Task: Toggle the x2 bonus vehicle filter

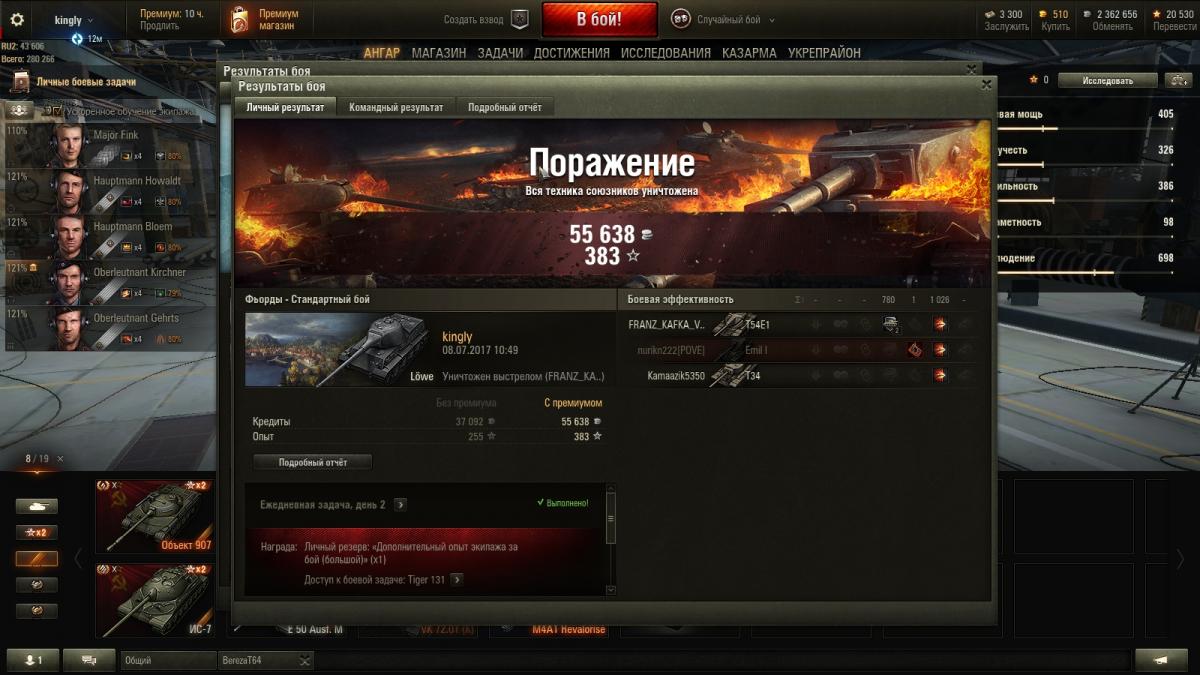Action: coord(36,533)
